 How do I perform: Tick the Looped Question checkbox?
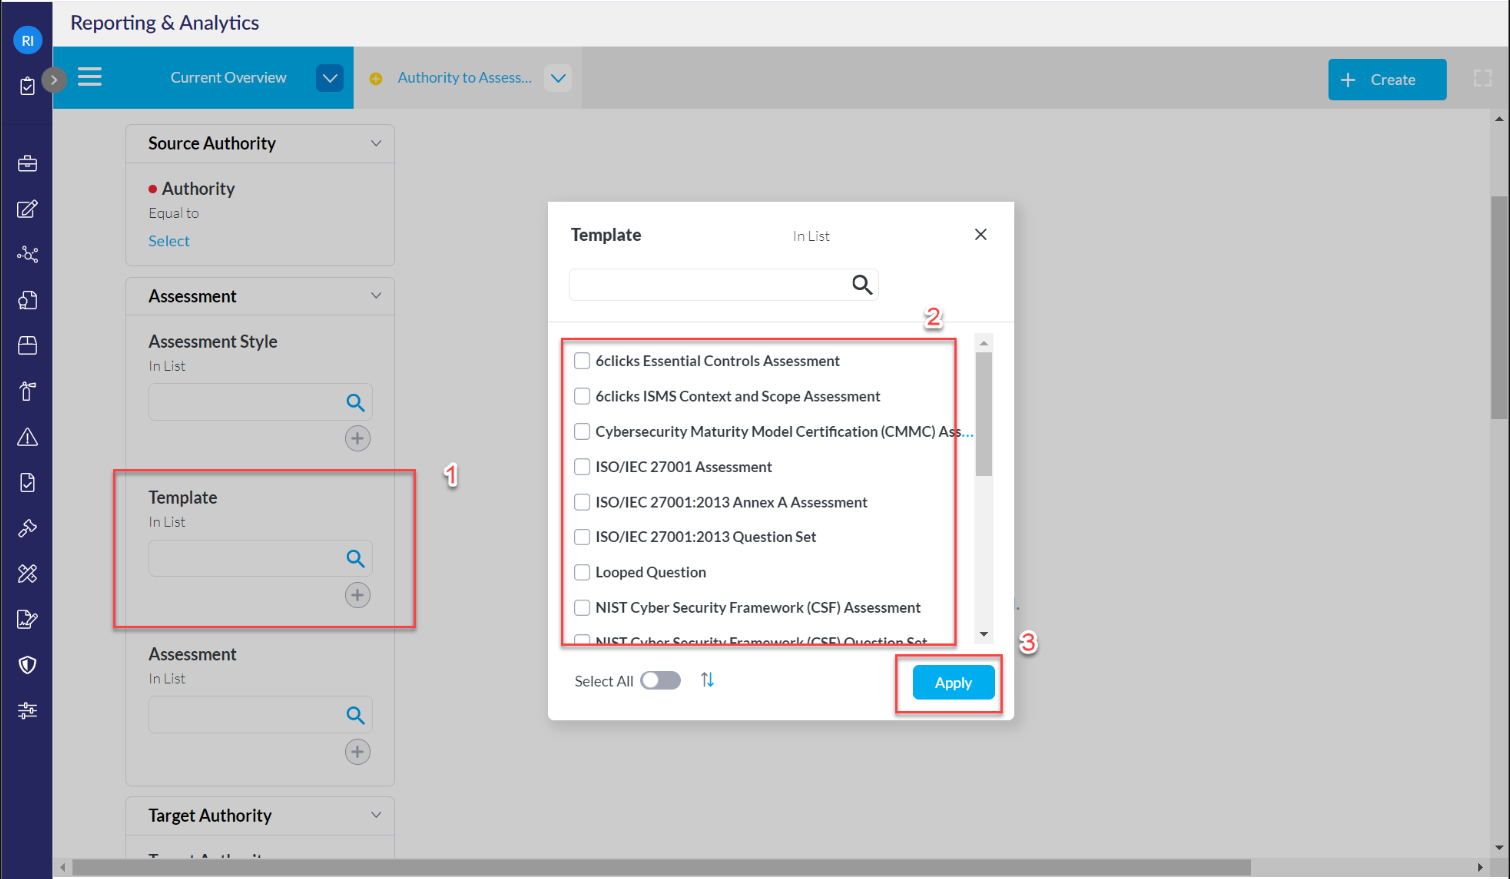point(582,571)
